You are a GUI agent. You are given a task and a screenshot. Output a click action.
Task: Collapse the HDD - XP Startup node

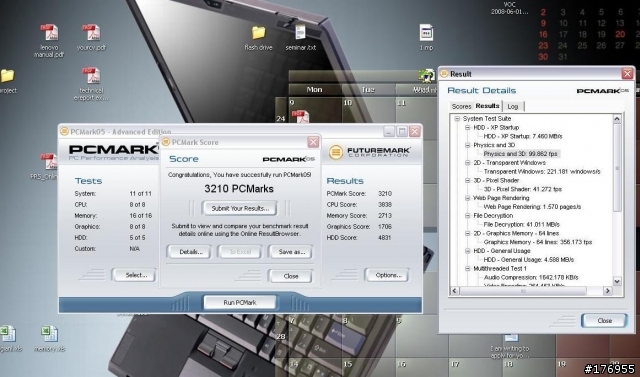[x=468, y=128]
